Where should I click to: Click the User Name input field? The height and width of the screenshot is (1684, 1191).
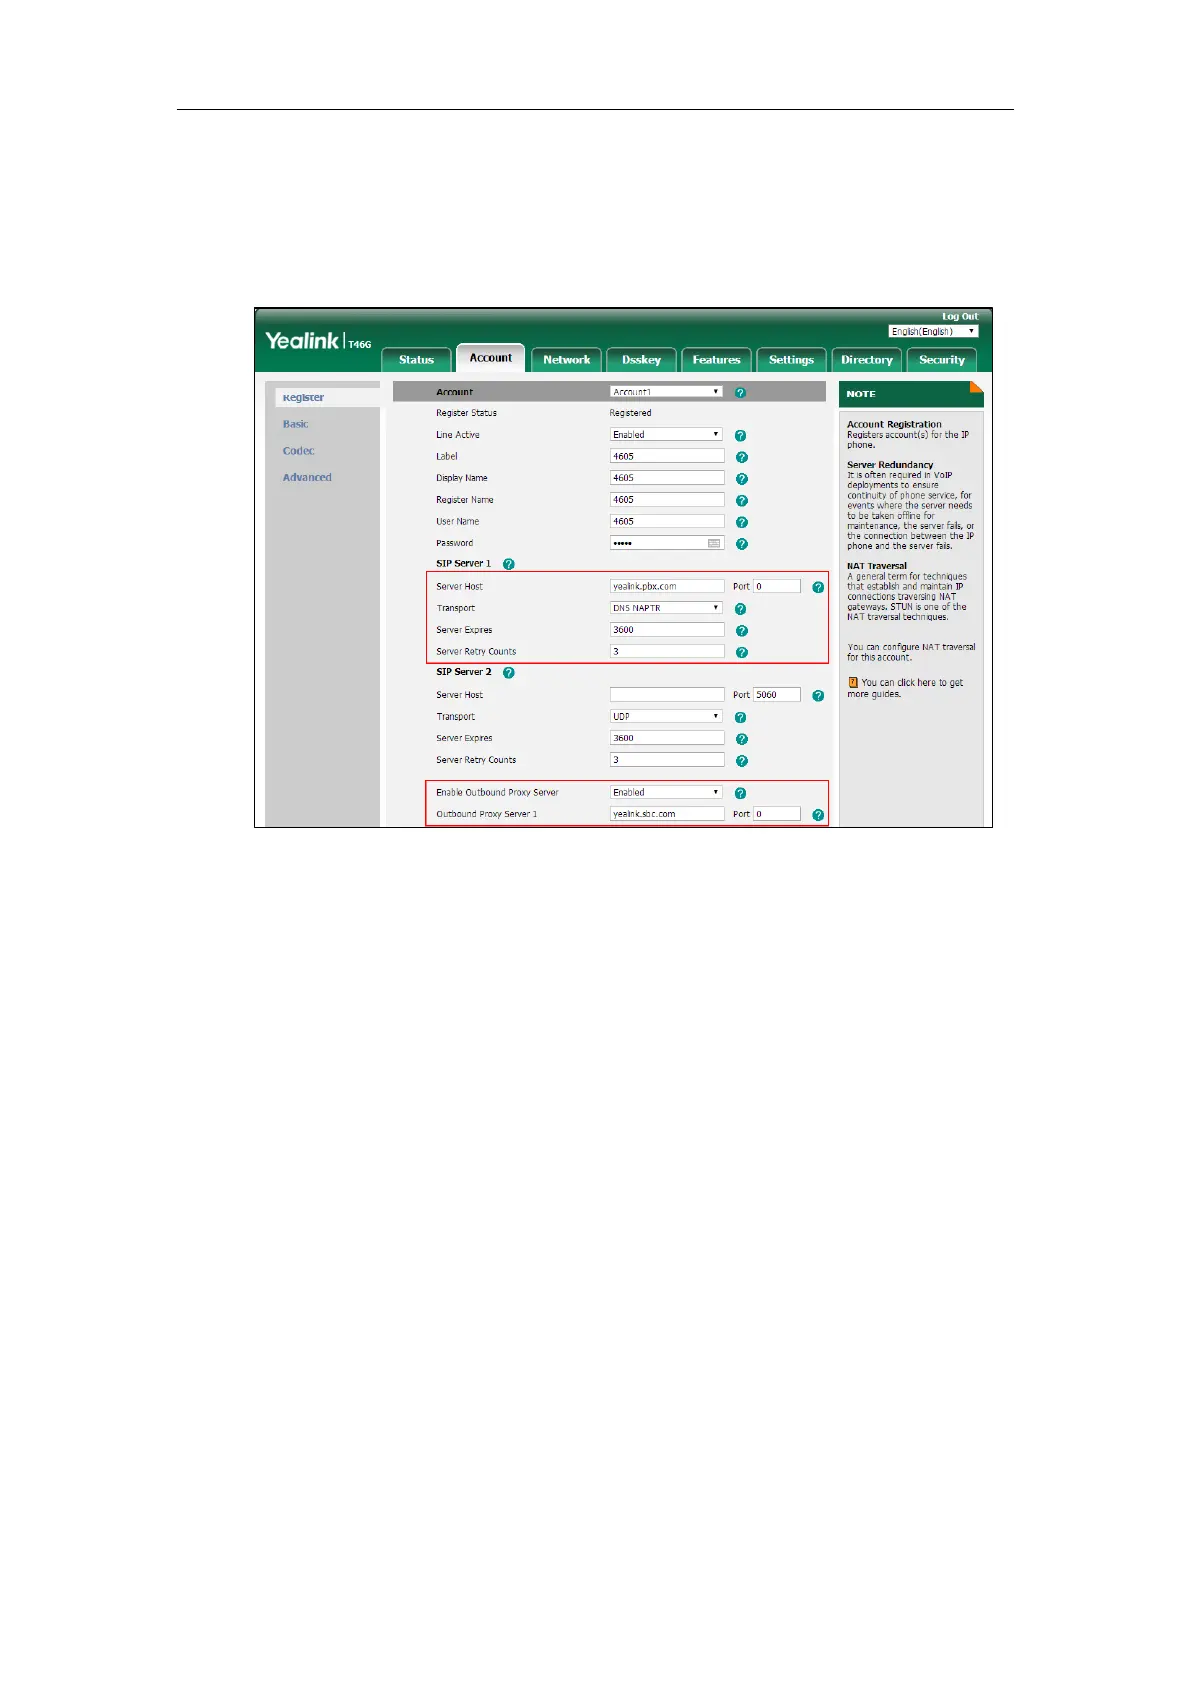667,521
